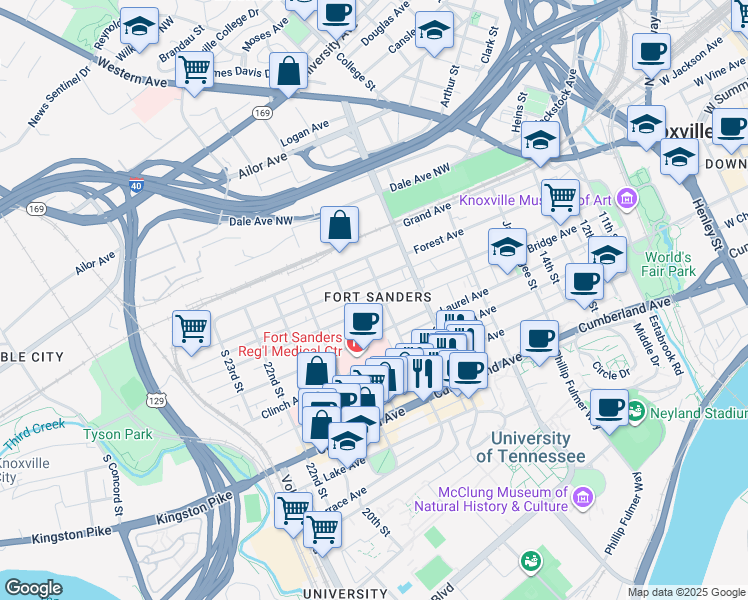The image size is (748, 600).
Task: Click the cafe marker on Cumberland Ave at Phillip Fulmer Way
Action: click(539, 341)
